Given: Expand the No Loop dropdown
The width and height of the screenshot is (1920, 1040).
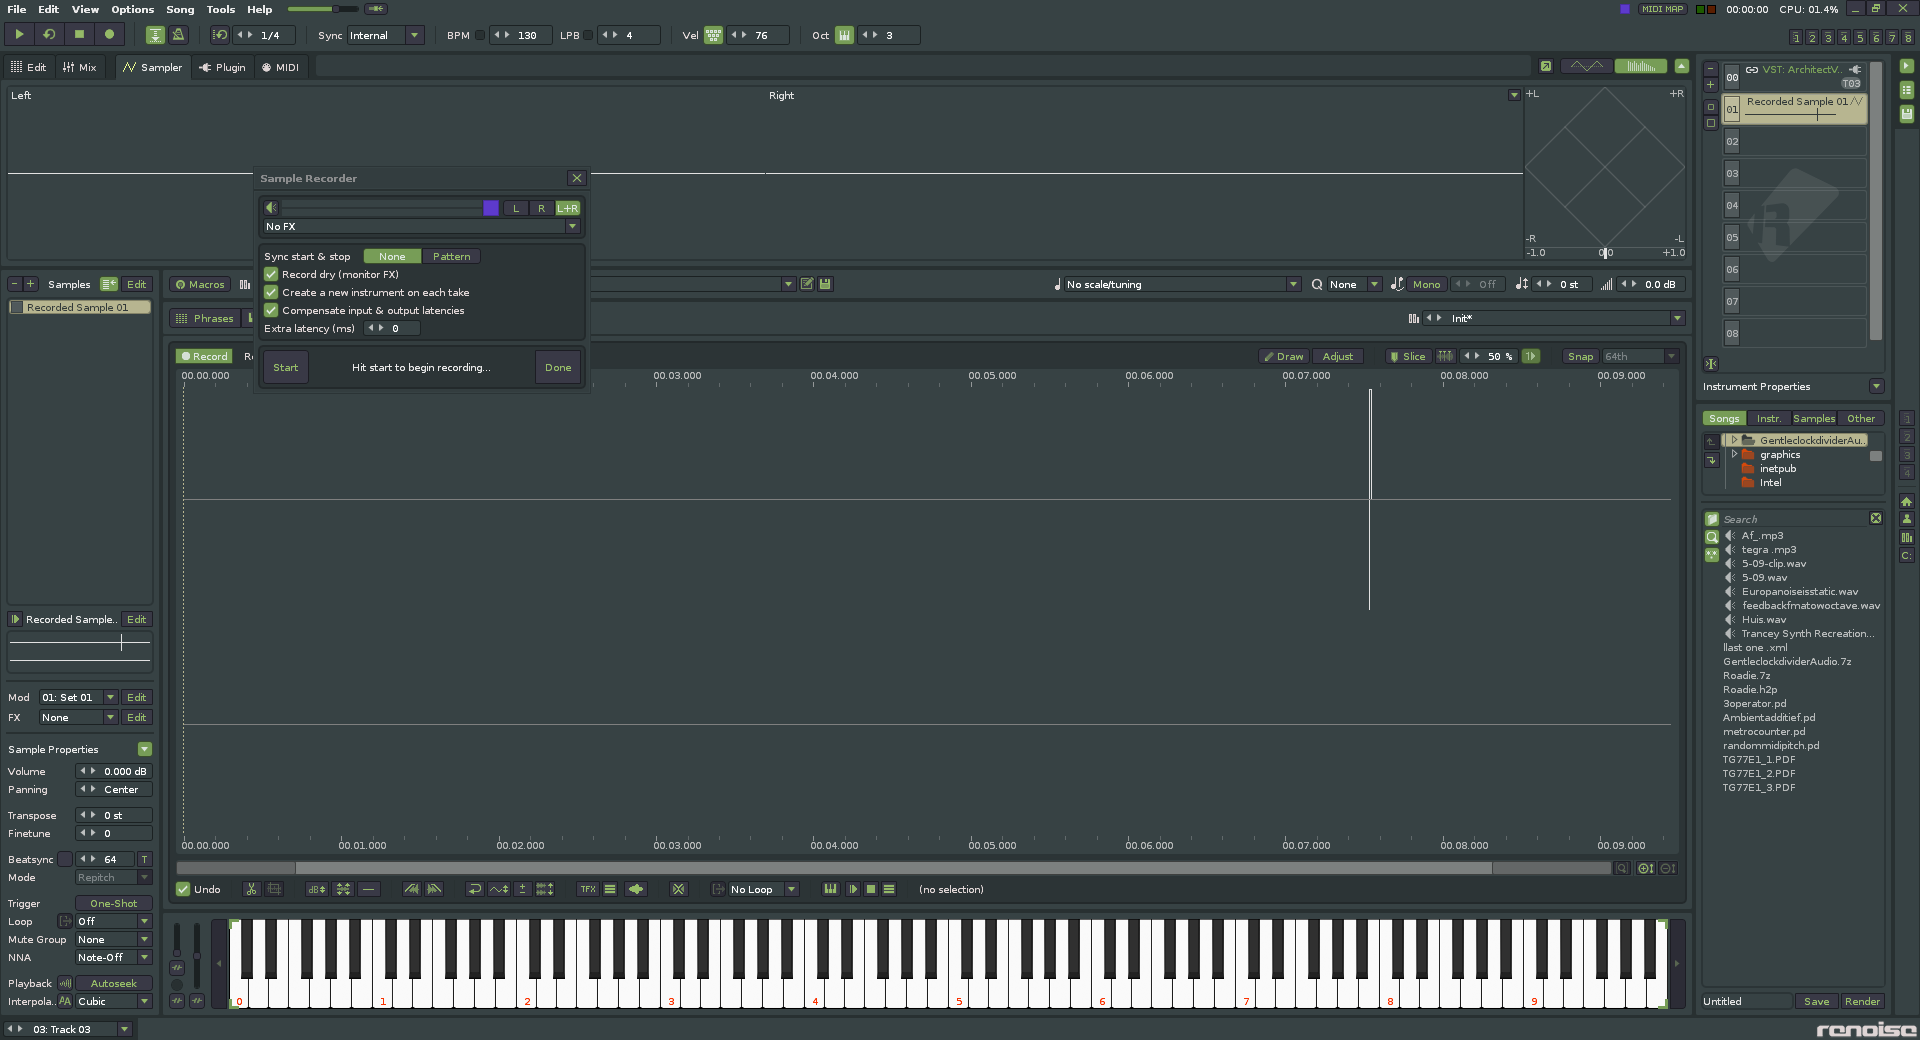Looking at the screenshot, I should tap(791, 889).
